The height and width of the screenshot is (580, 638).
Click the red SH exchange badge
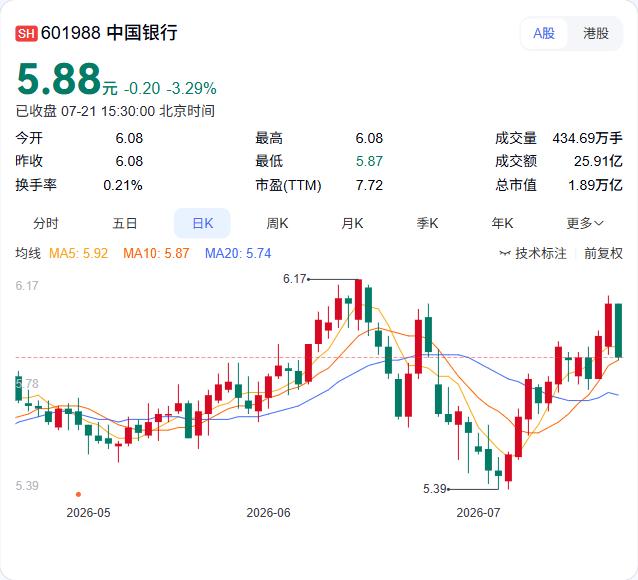tap(26, 33)
